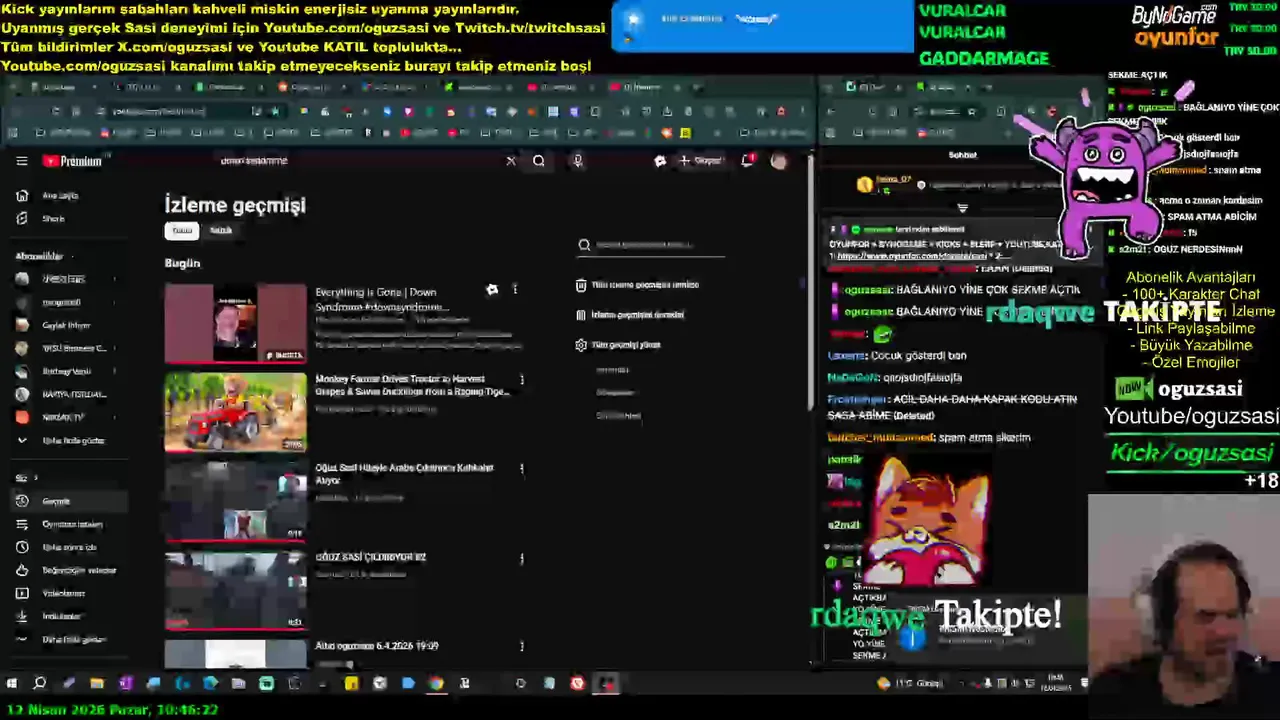Open options menu for Monkey Farmer video
The width and height of the screenshot is (1280, 720).
pos(521,380)
